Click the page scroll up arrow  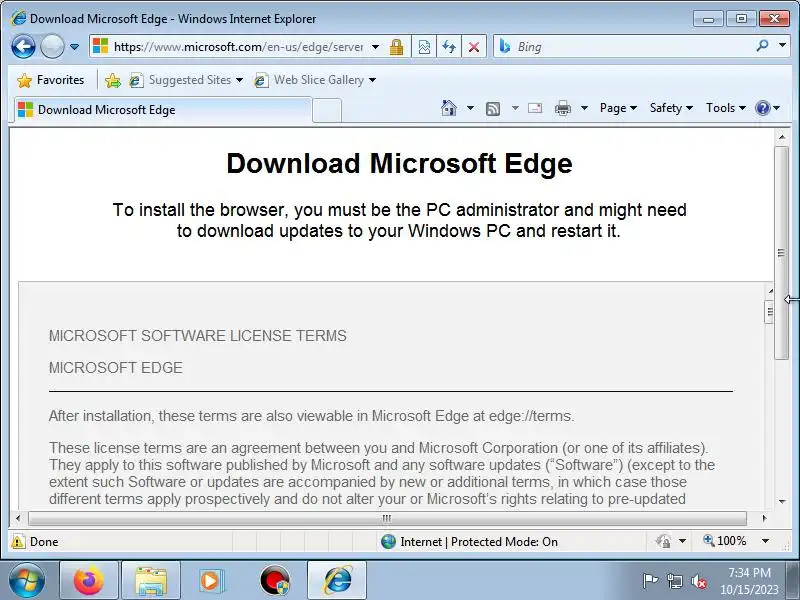click(x=782, y=137)
